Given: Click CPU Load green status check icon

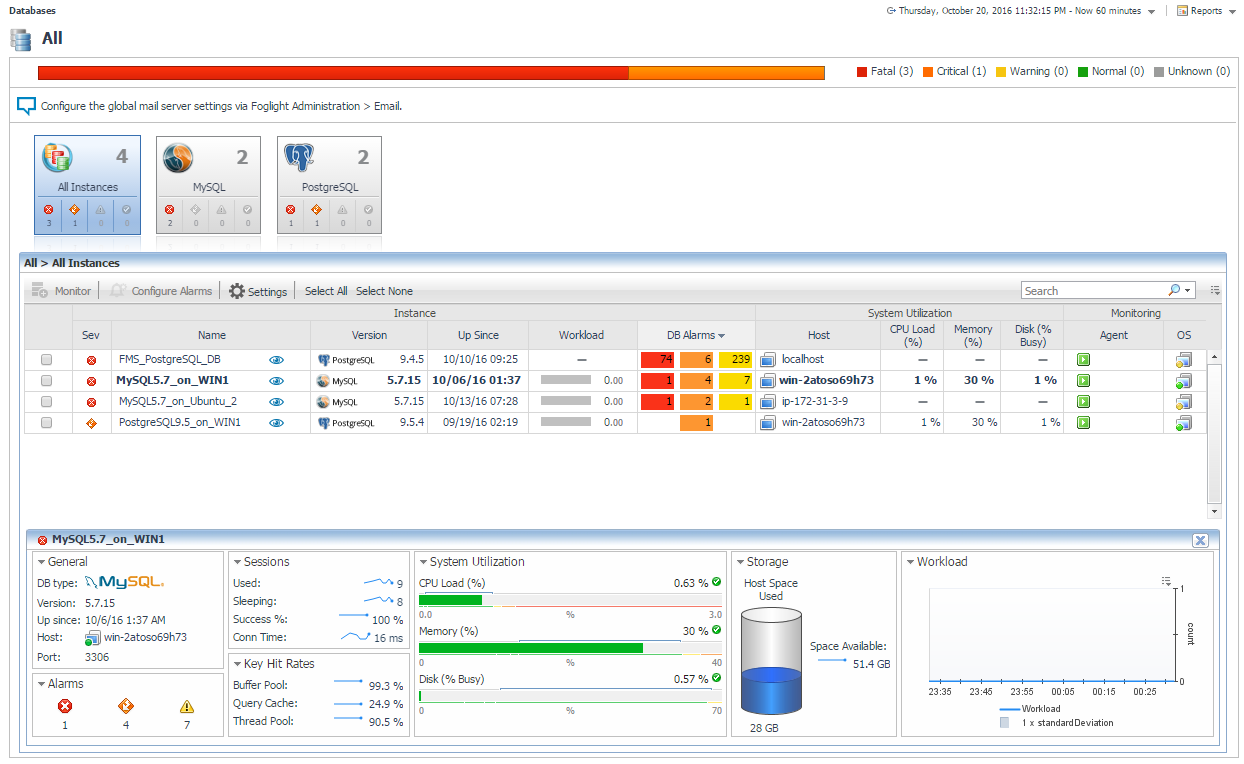Looking at the screenshot, I should 717,581.
